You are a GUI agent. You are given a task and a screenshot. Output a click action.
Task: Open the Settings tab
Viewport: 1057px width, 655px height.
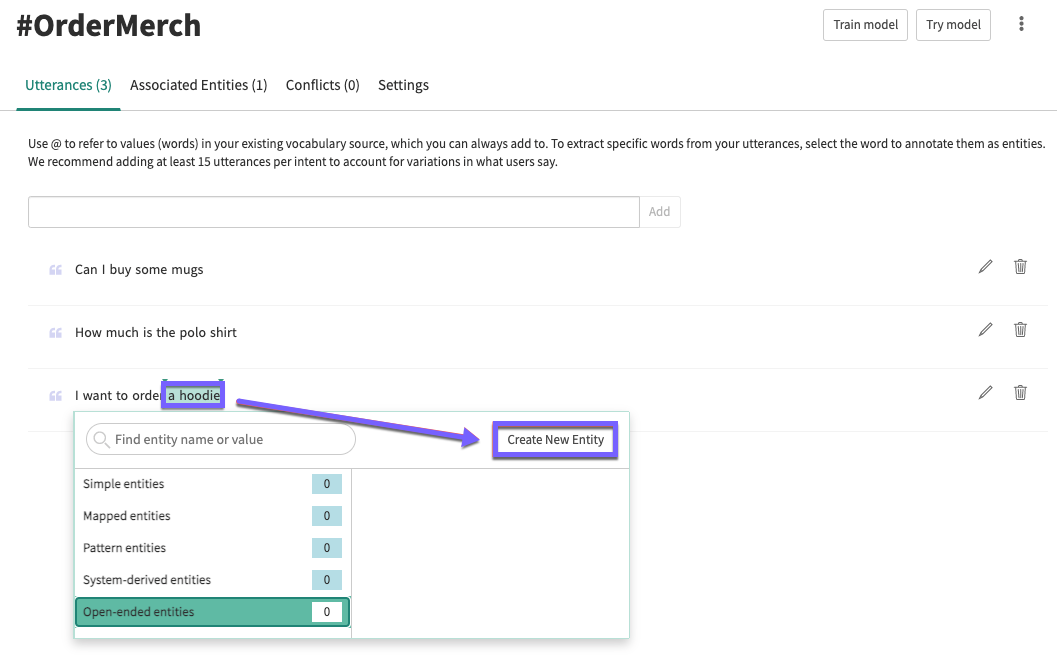[403, 86]
